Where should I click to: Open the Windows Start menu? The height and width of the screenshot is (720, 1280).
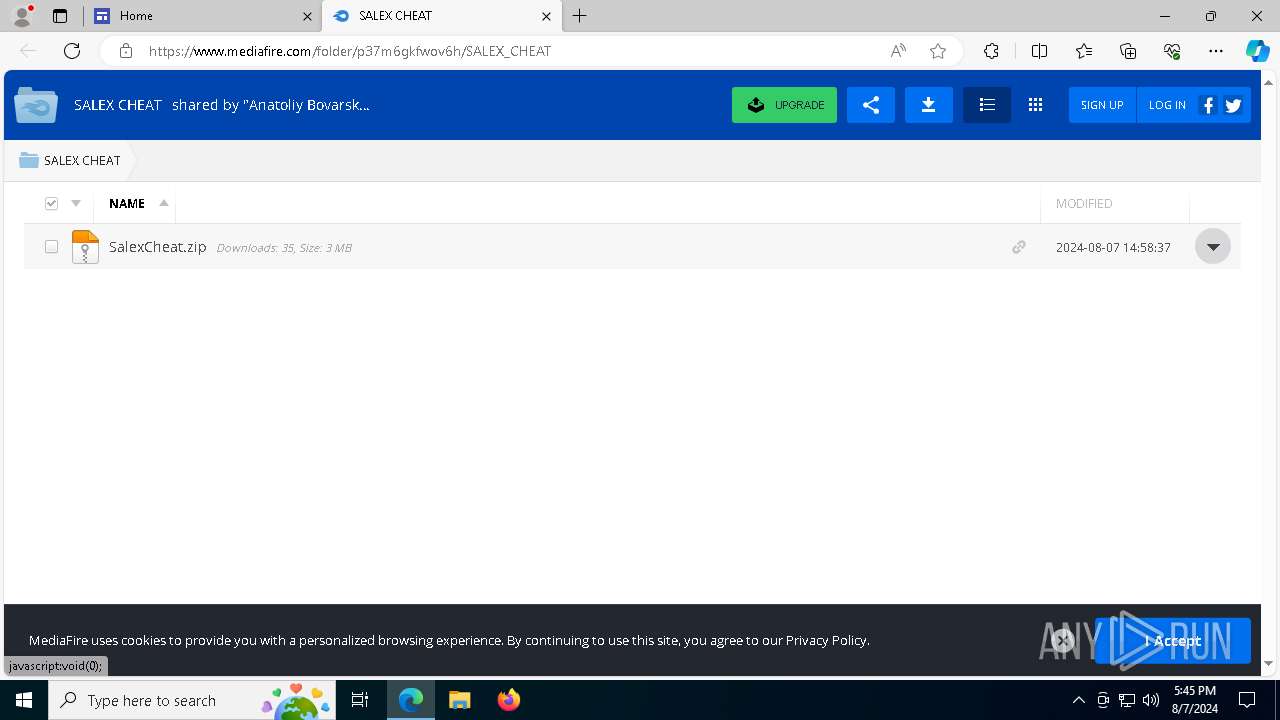[24, 700]
